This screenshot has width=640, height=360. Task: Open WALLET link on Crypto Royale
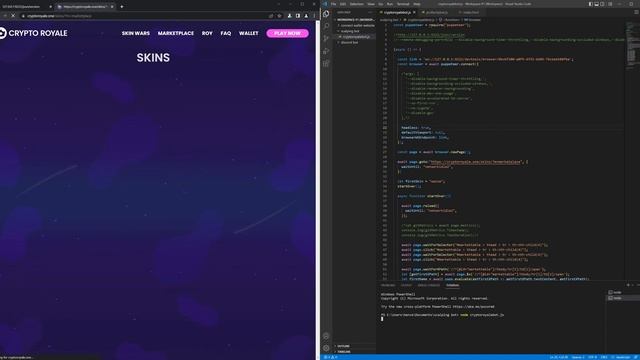(x=249, y=33)
